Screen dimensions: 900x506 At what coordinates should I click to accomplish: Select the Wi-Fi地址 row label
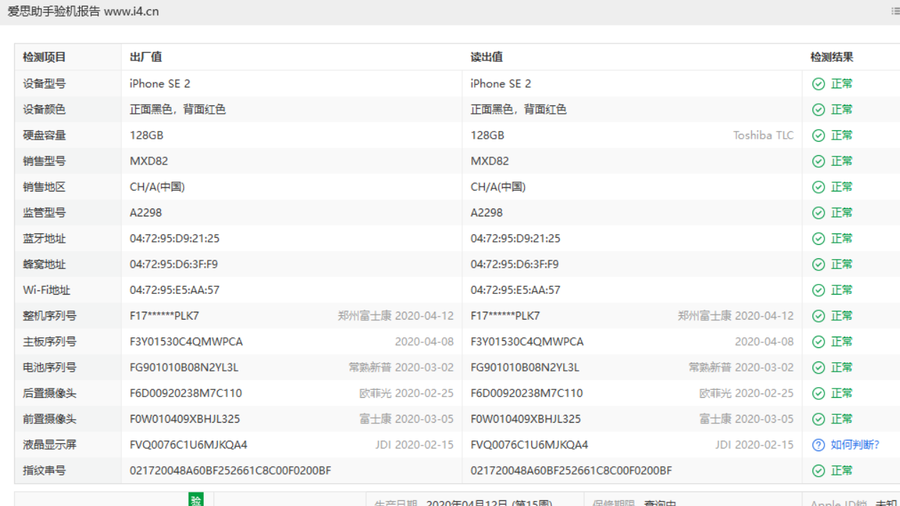click(46, 290)
